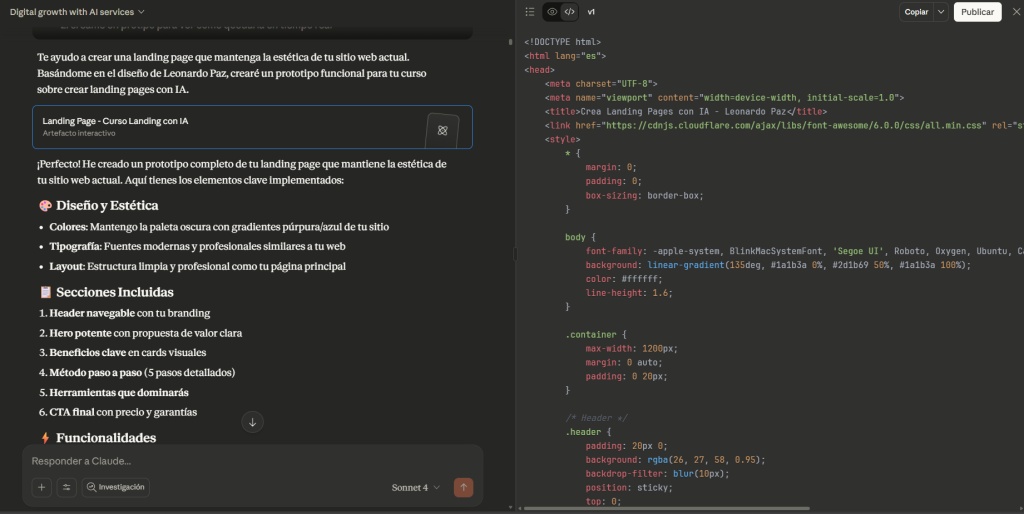Click the Diseño y Estética heading
The height and width of the screenshot is (514, 1024).
coord(99,206)
